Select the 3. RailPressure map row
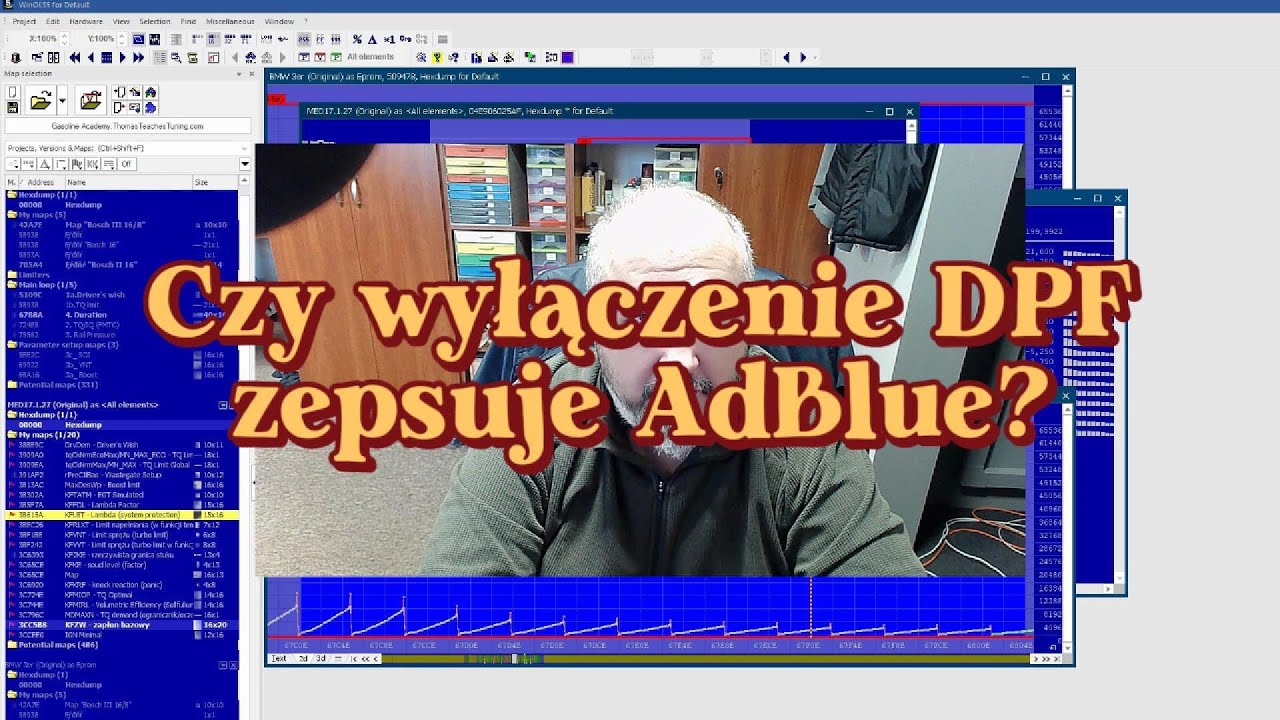The width and height of the screenshot is (1280, 720). (122, 335)
